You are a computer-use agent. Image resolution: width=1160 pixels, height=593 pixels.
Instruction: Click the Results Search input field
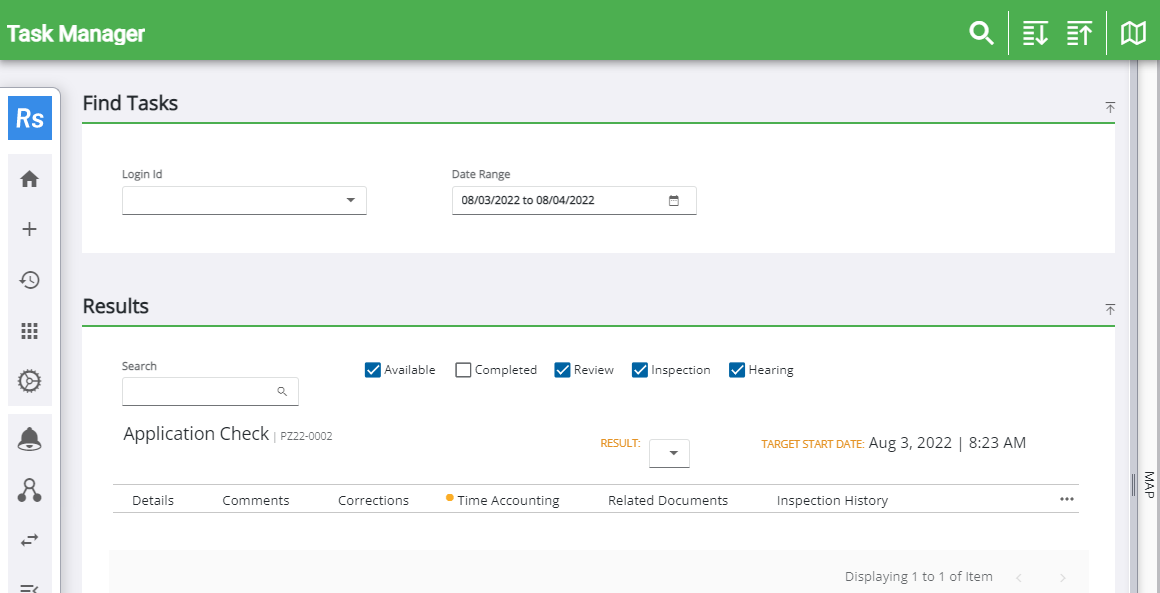coord(200,391)
